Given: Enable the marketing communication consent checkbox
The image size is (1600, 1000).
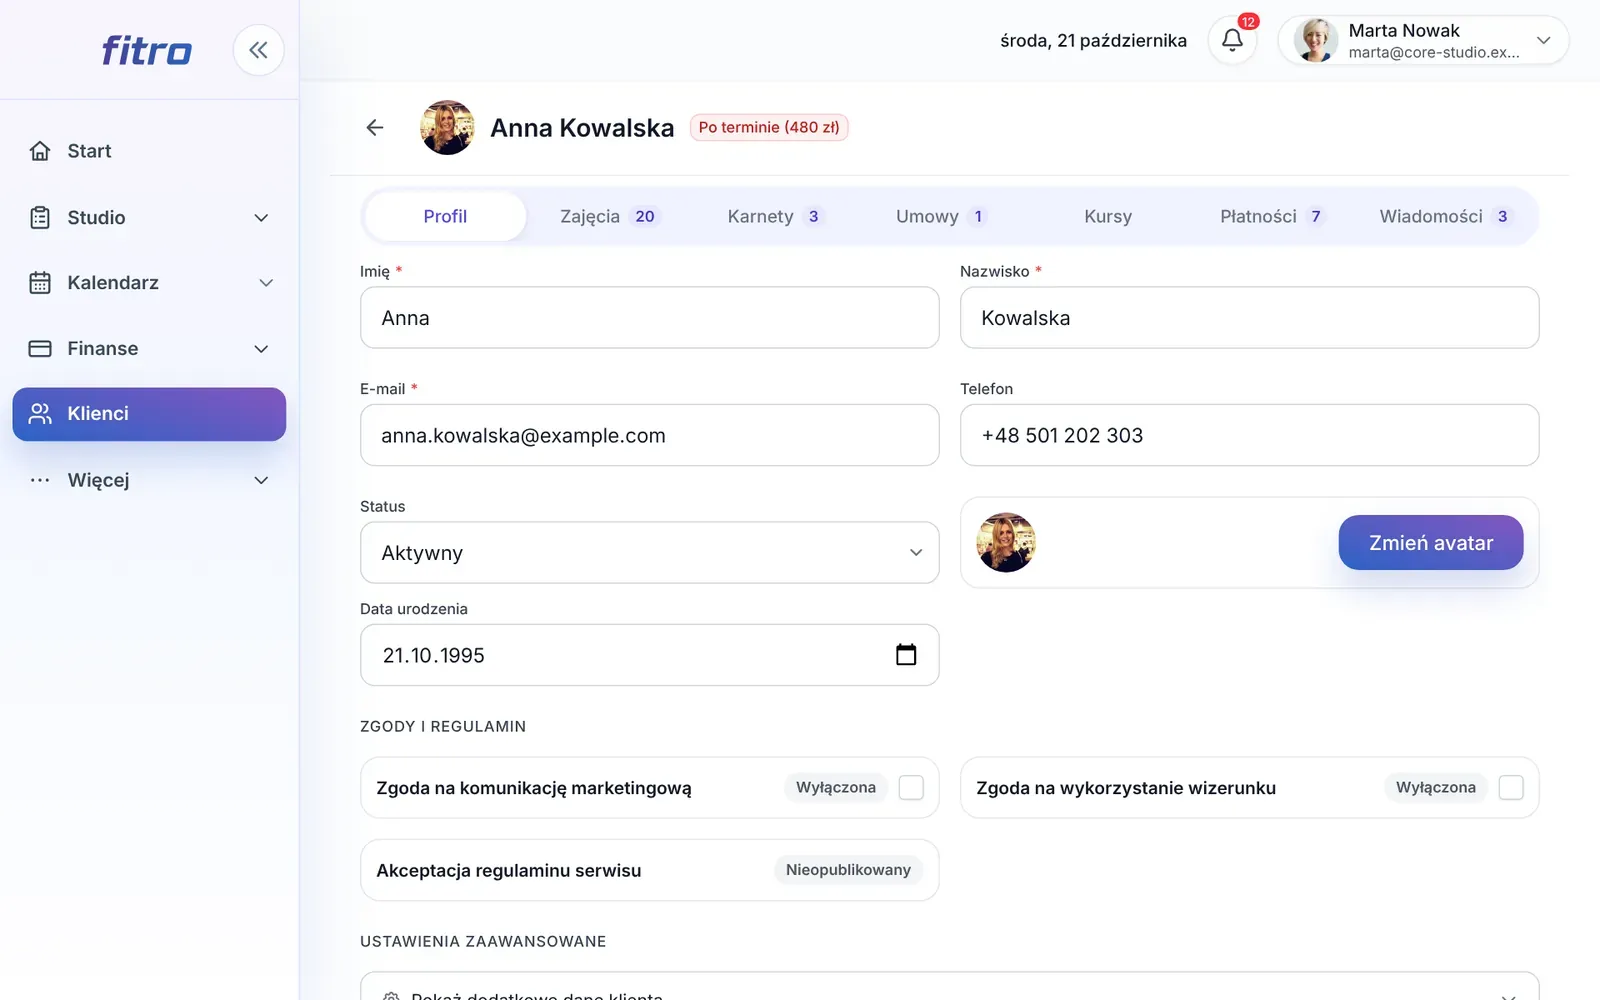Looking at the screenshot, I should 911,788.
